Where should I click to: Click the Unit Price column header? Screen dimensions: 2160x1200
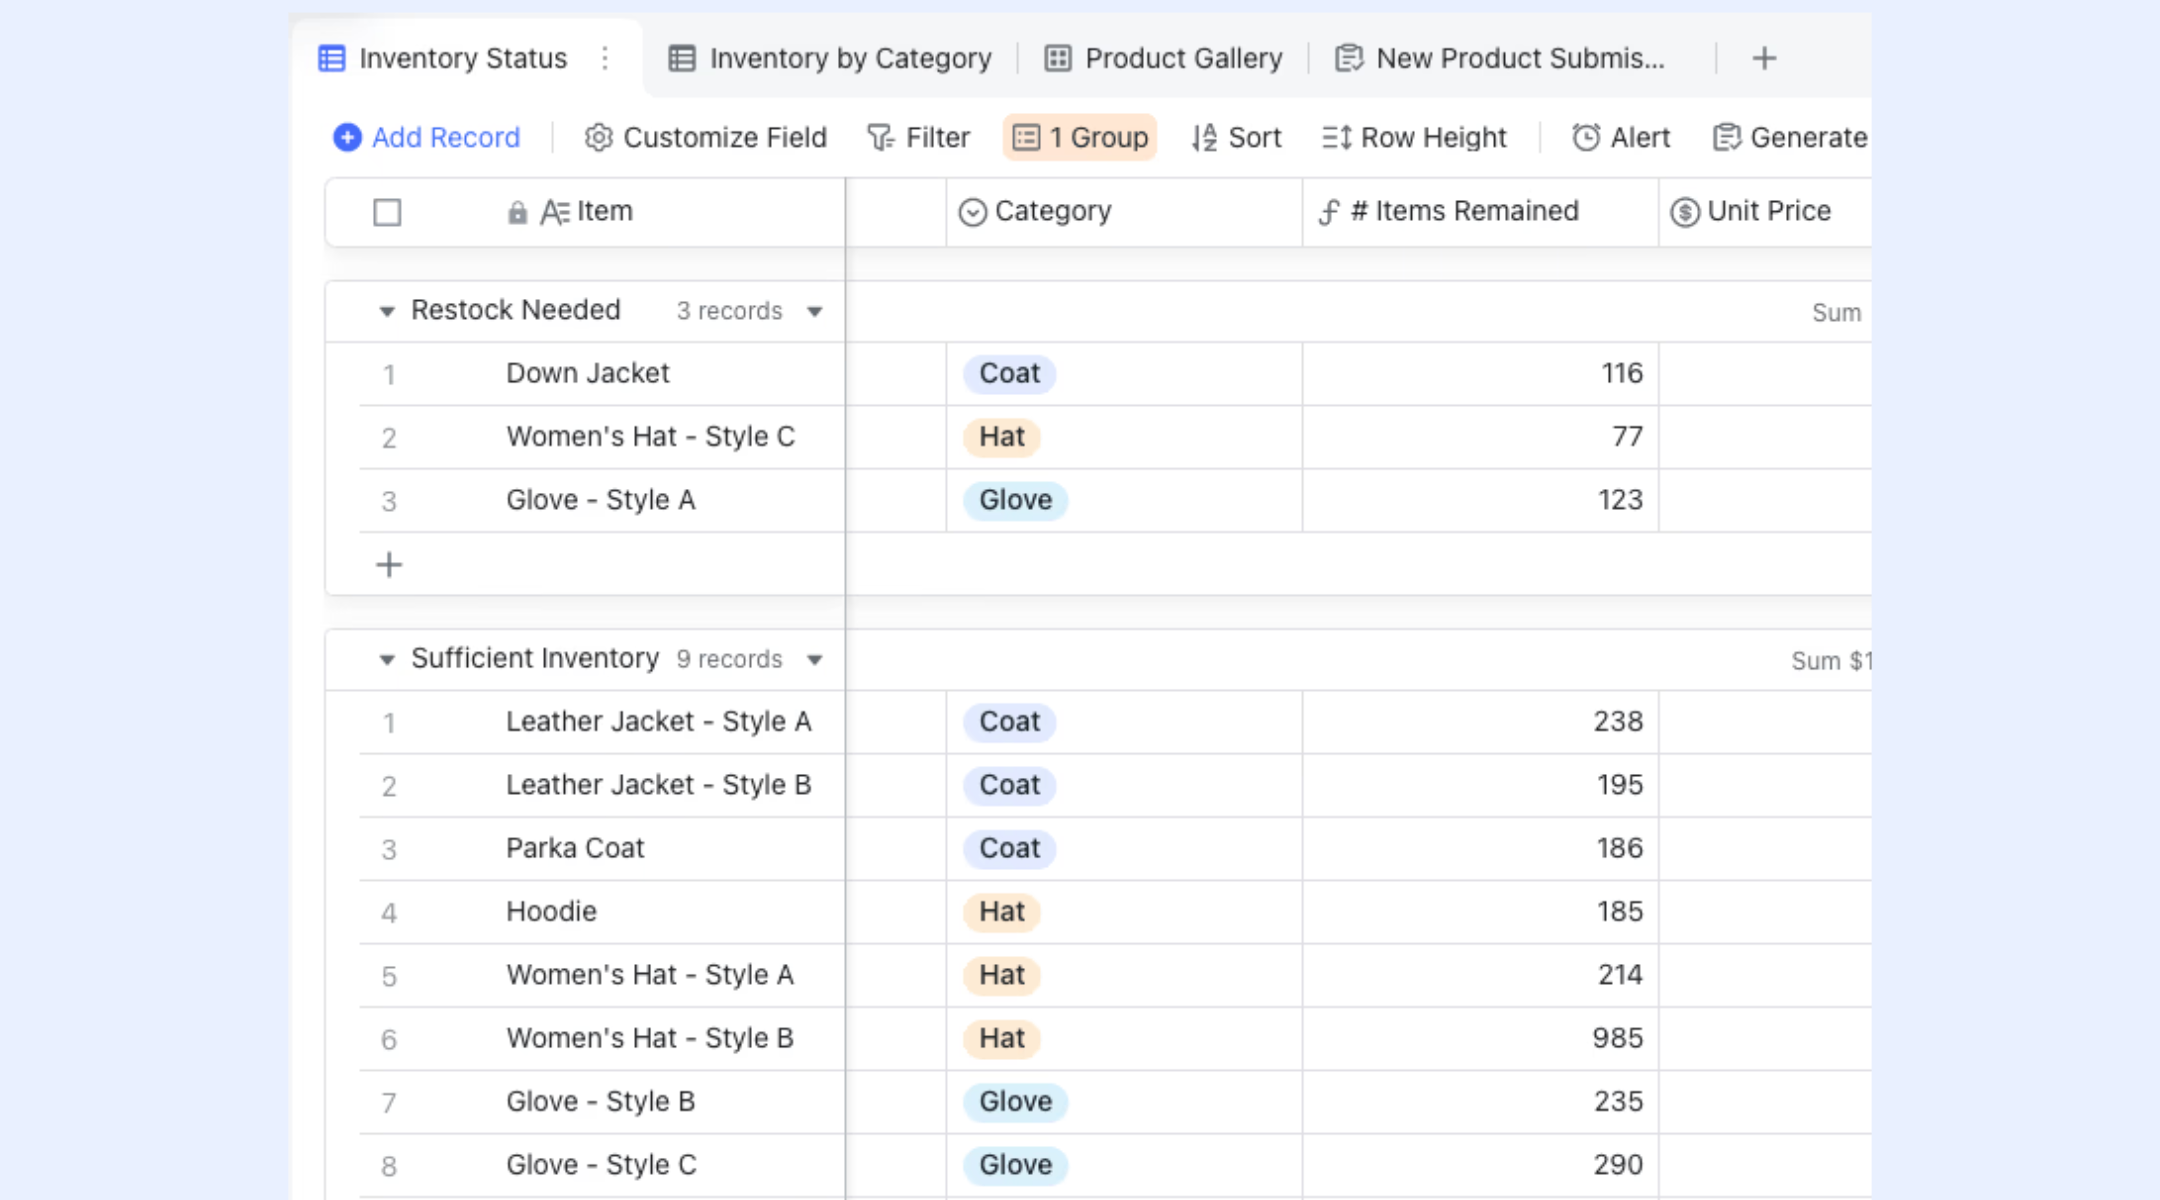coord(1765,212)
